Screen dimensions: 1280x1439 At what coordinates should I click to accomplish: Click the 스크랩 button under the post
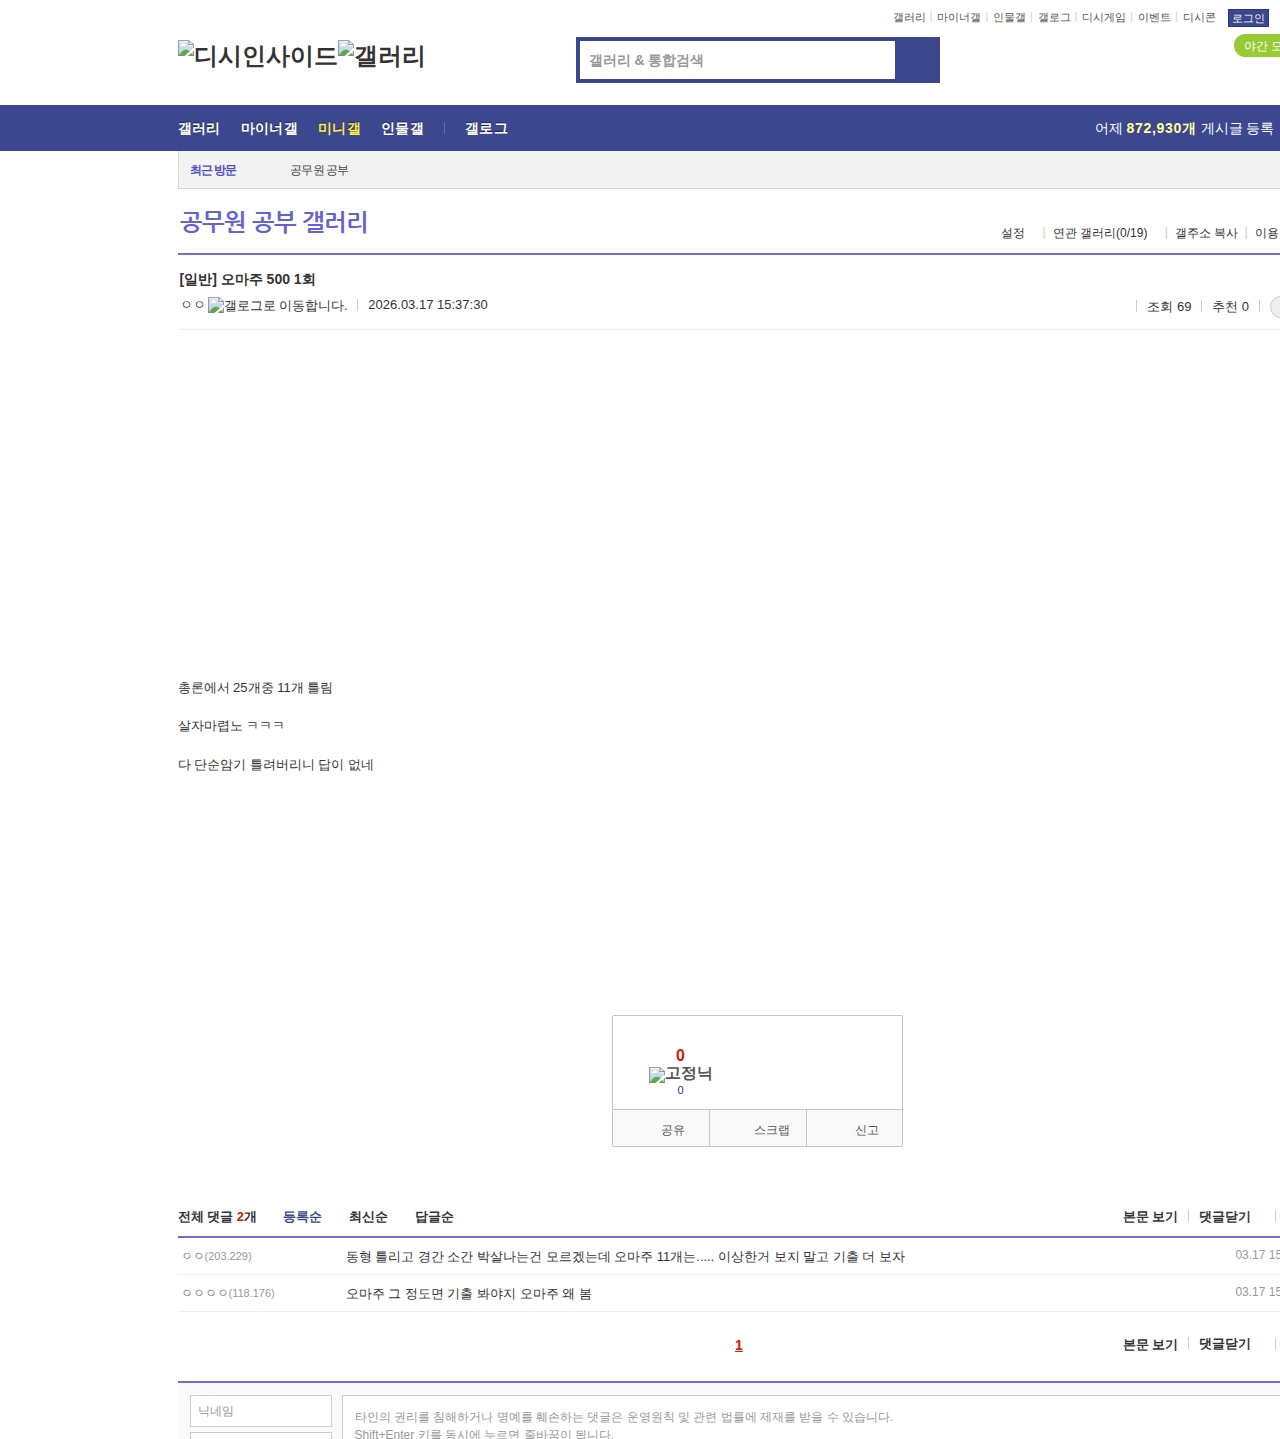pos(771,1130)
